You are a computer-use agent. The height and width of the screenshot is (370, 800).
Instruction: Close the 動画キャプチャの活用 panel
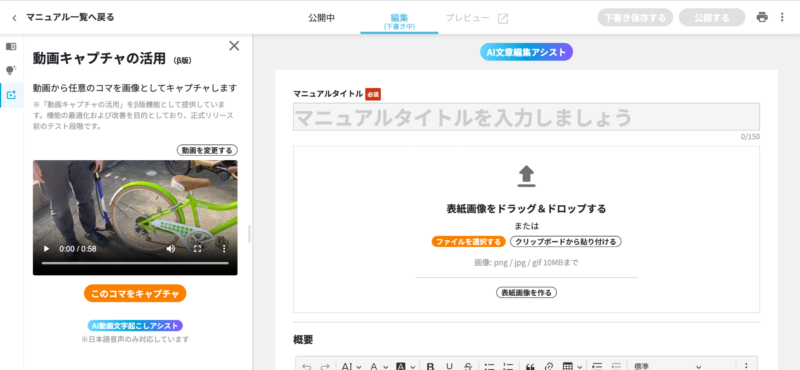234,46
